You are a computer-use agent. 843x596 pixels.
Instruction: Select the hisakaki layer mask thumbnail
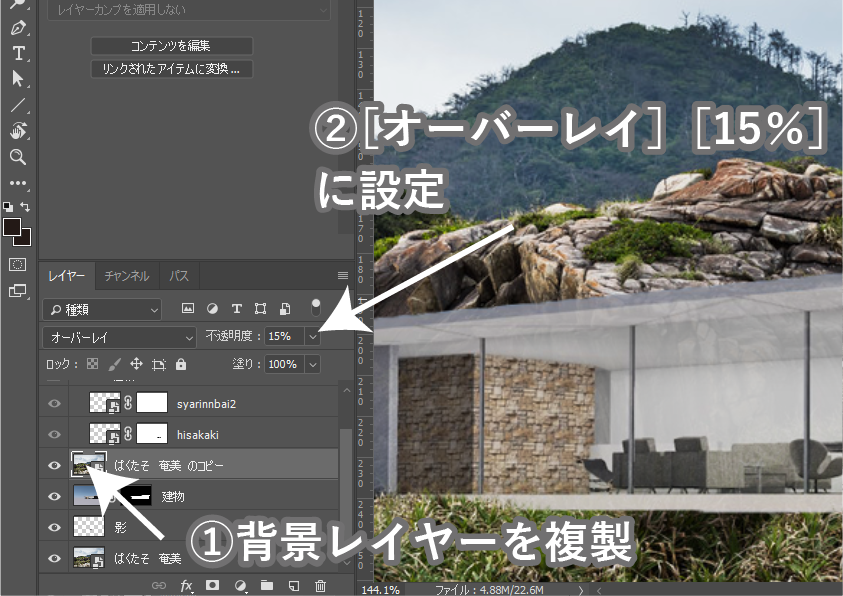(152, 434)
